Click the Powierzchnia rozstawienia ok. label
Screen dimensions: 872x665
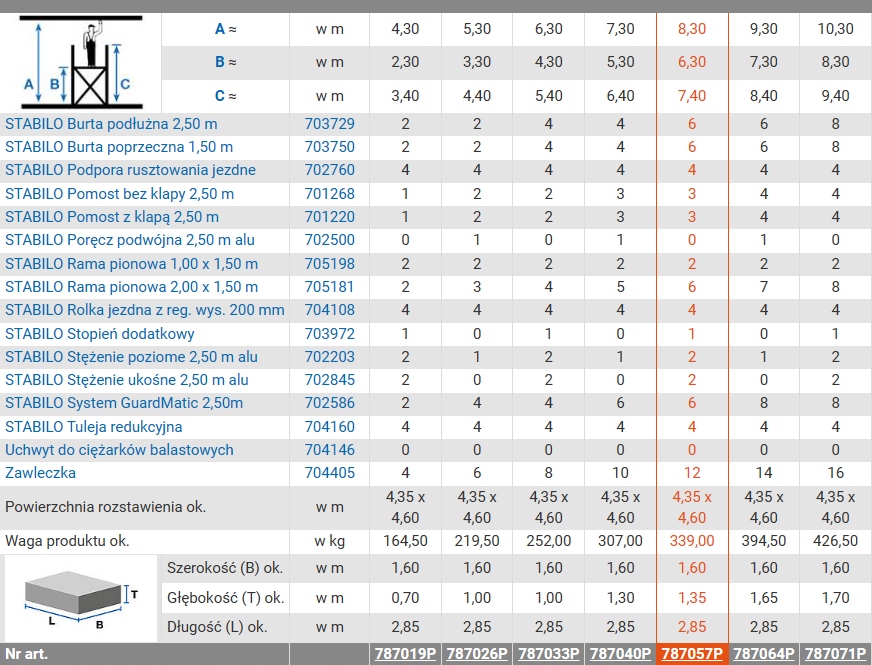pyautogui.click(x=106, y=507)
